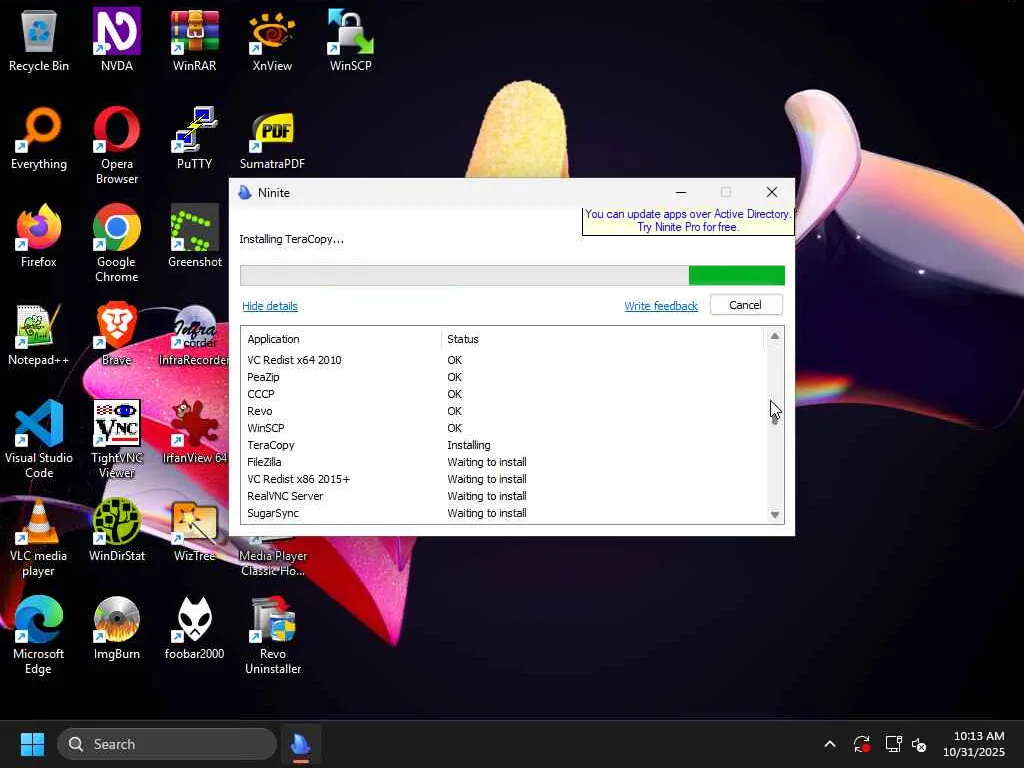Select the Greenshot desktop shortcut
Screen dimensions: 1024x768
tap(194, 236)
